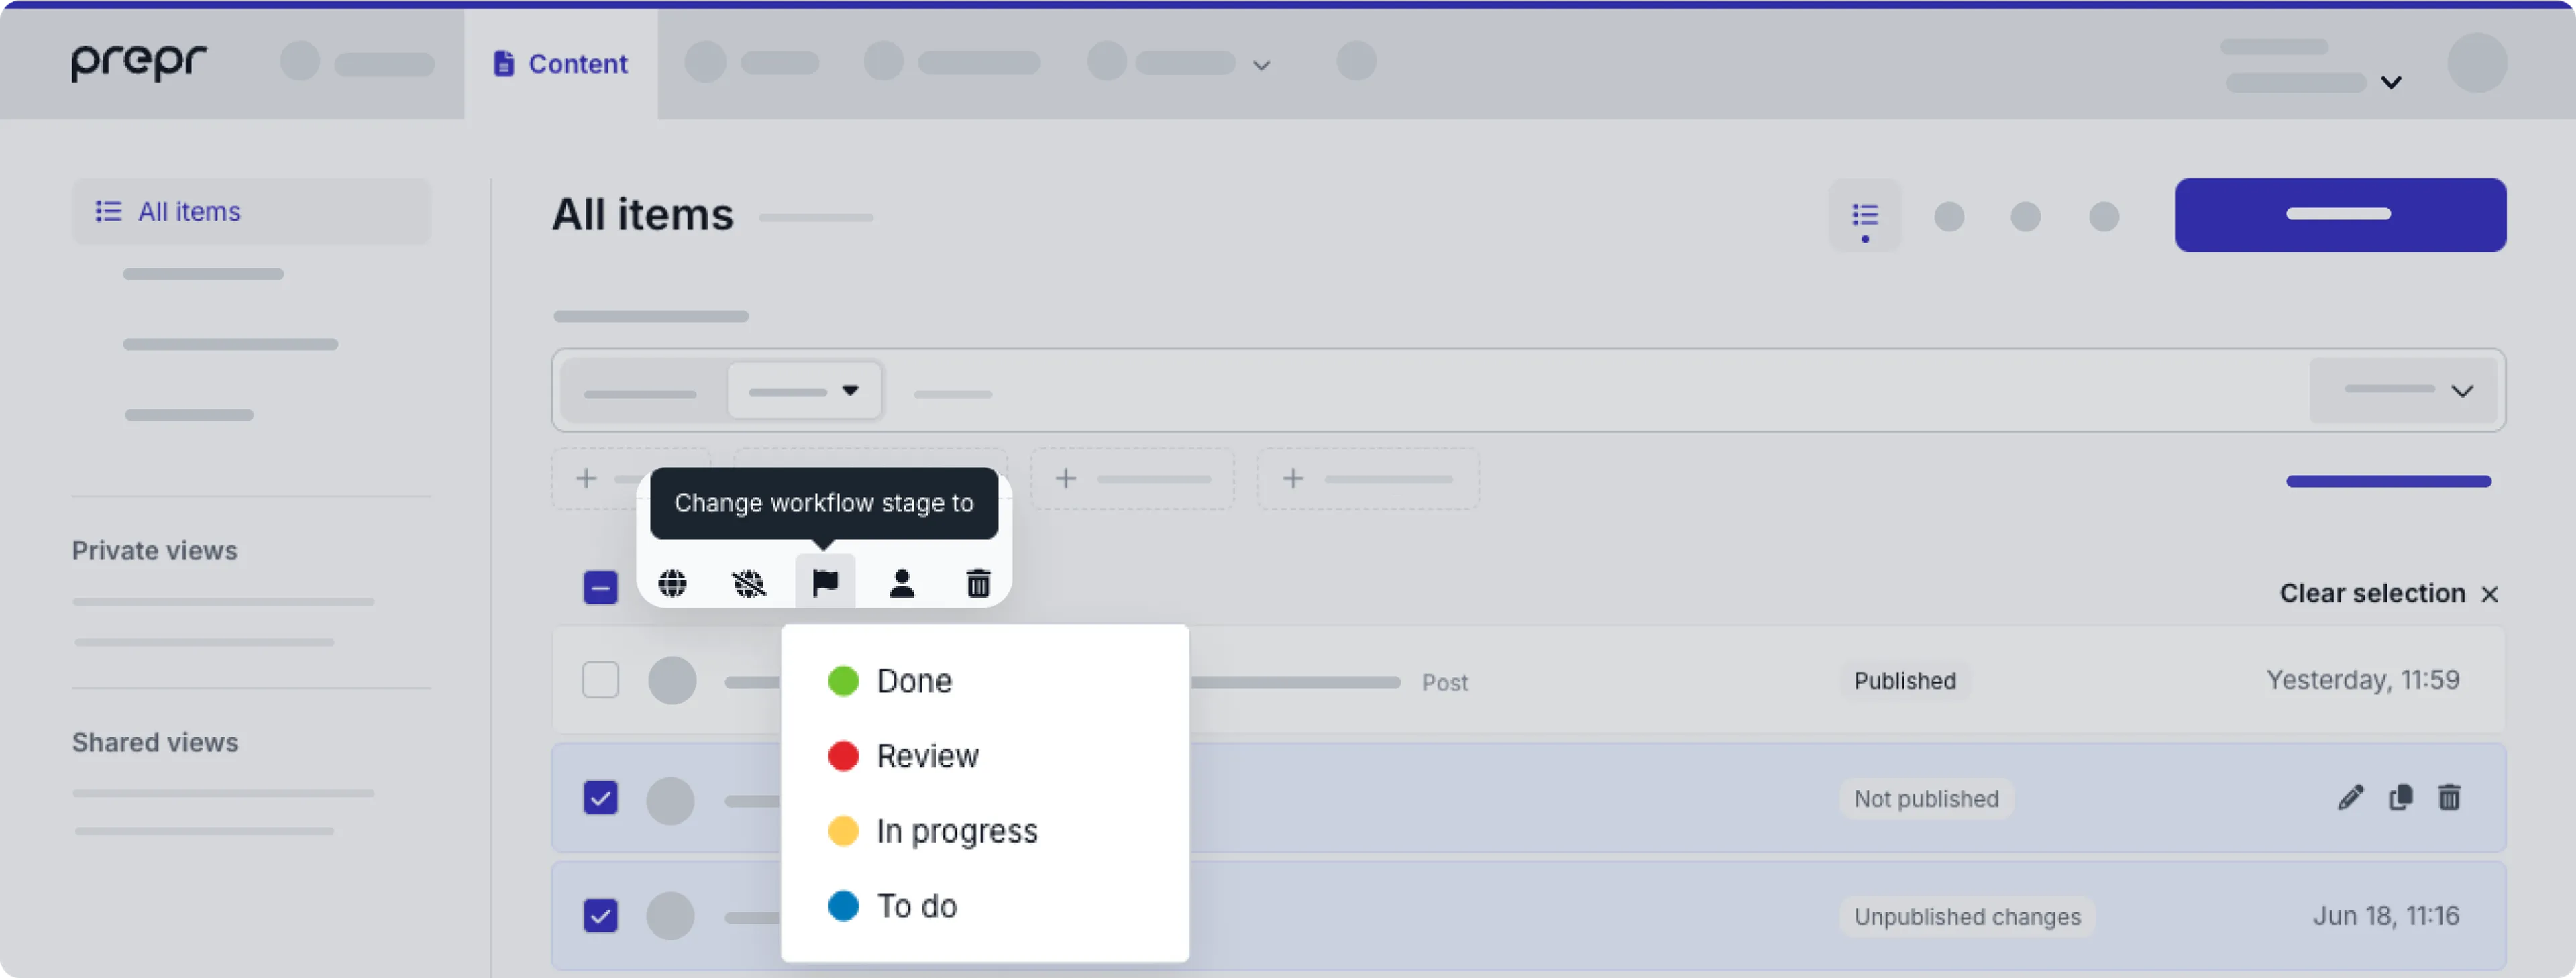Expand the header navigation item chevron
Image resolution: width=2576 pixels, height=978 pixels.
[1262, 65]
